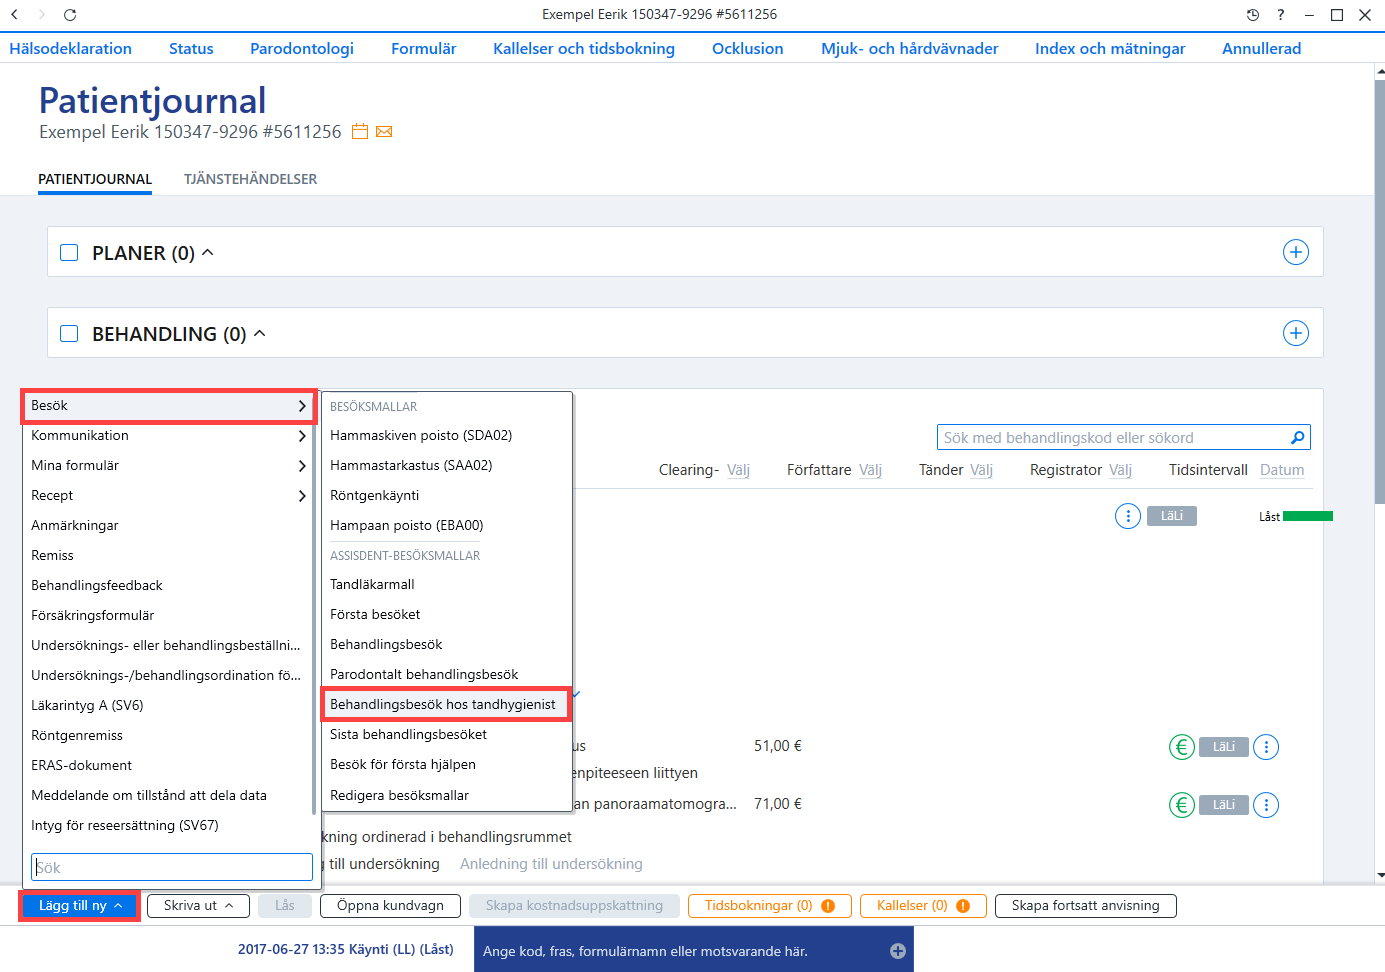
Task: Open the Skriva ut dropdown
Action: click(x=198, y=906)
